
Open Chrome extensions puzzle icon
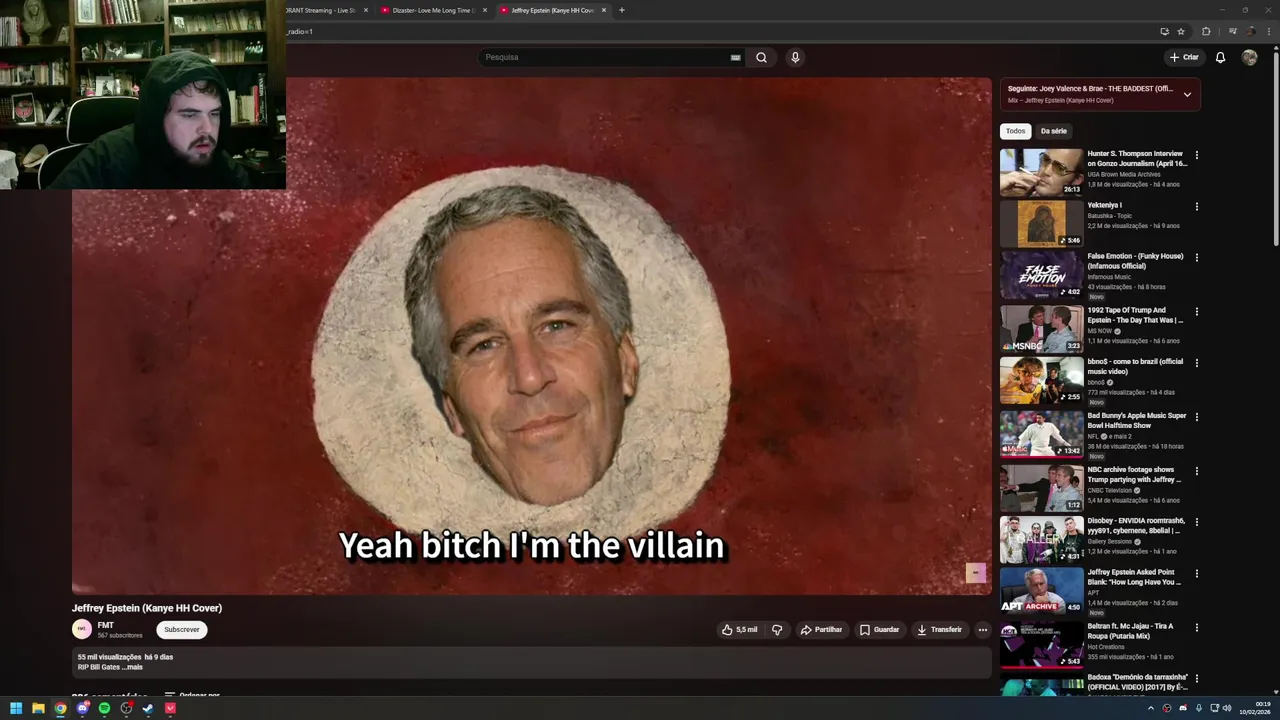click(x=1206, y=31)
